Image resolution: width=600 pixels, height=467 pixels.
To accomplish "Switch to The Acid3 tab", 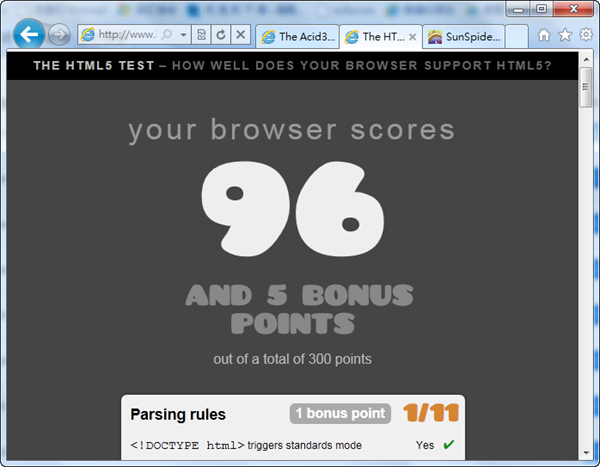I will [x=297, y=37].
